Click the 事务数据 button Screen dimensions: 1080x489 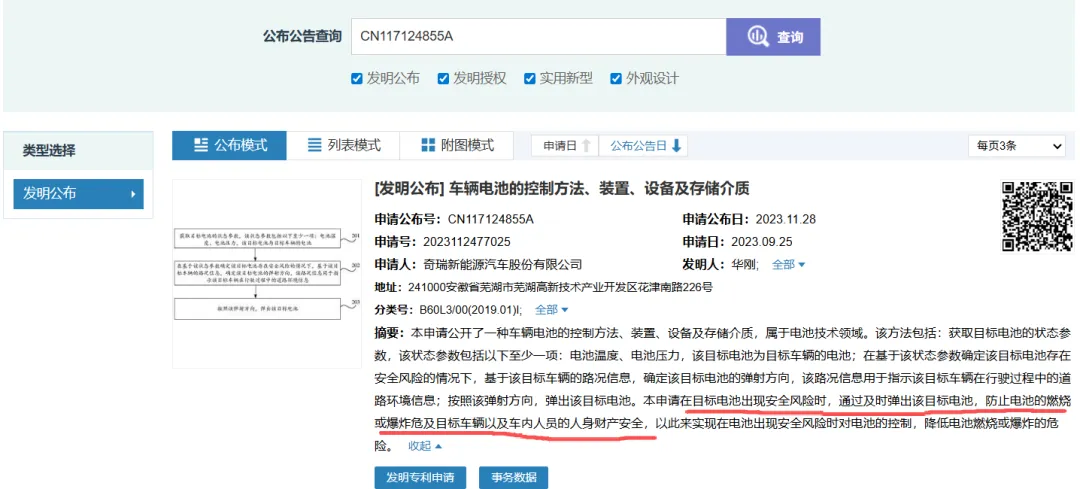click(x=513, y=477)
